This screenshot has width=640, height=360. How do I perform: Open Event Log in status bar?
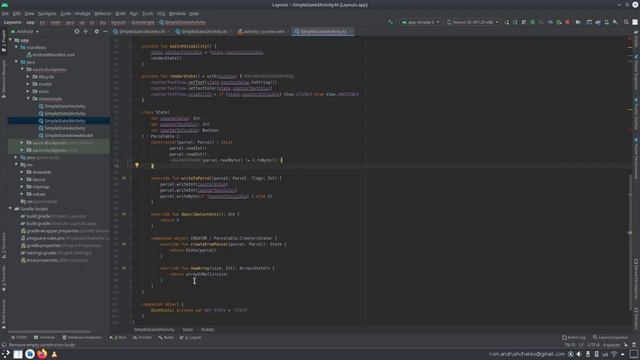pyautogui.click(x=573, y=338)
